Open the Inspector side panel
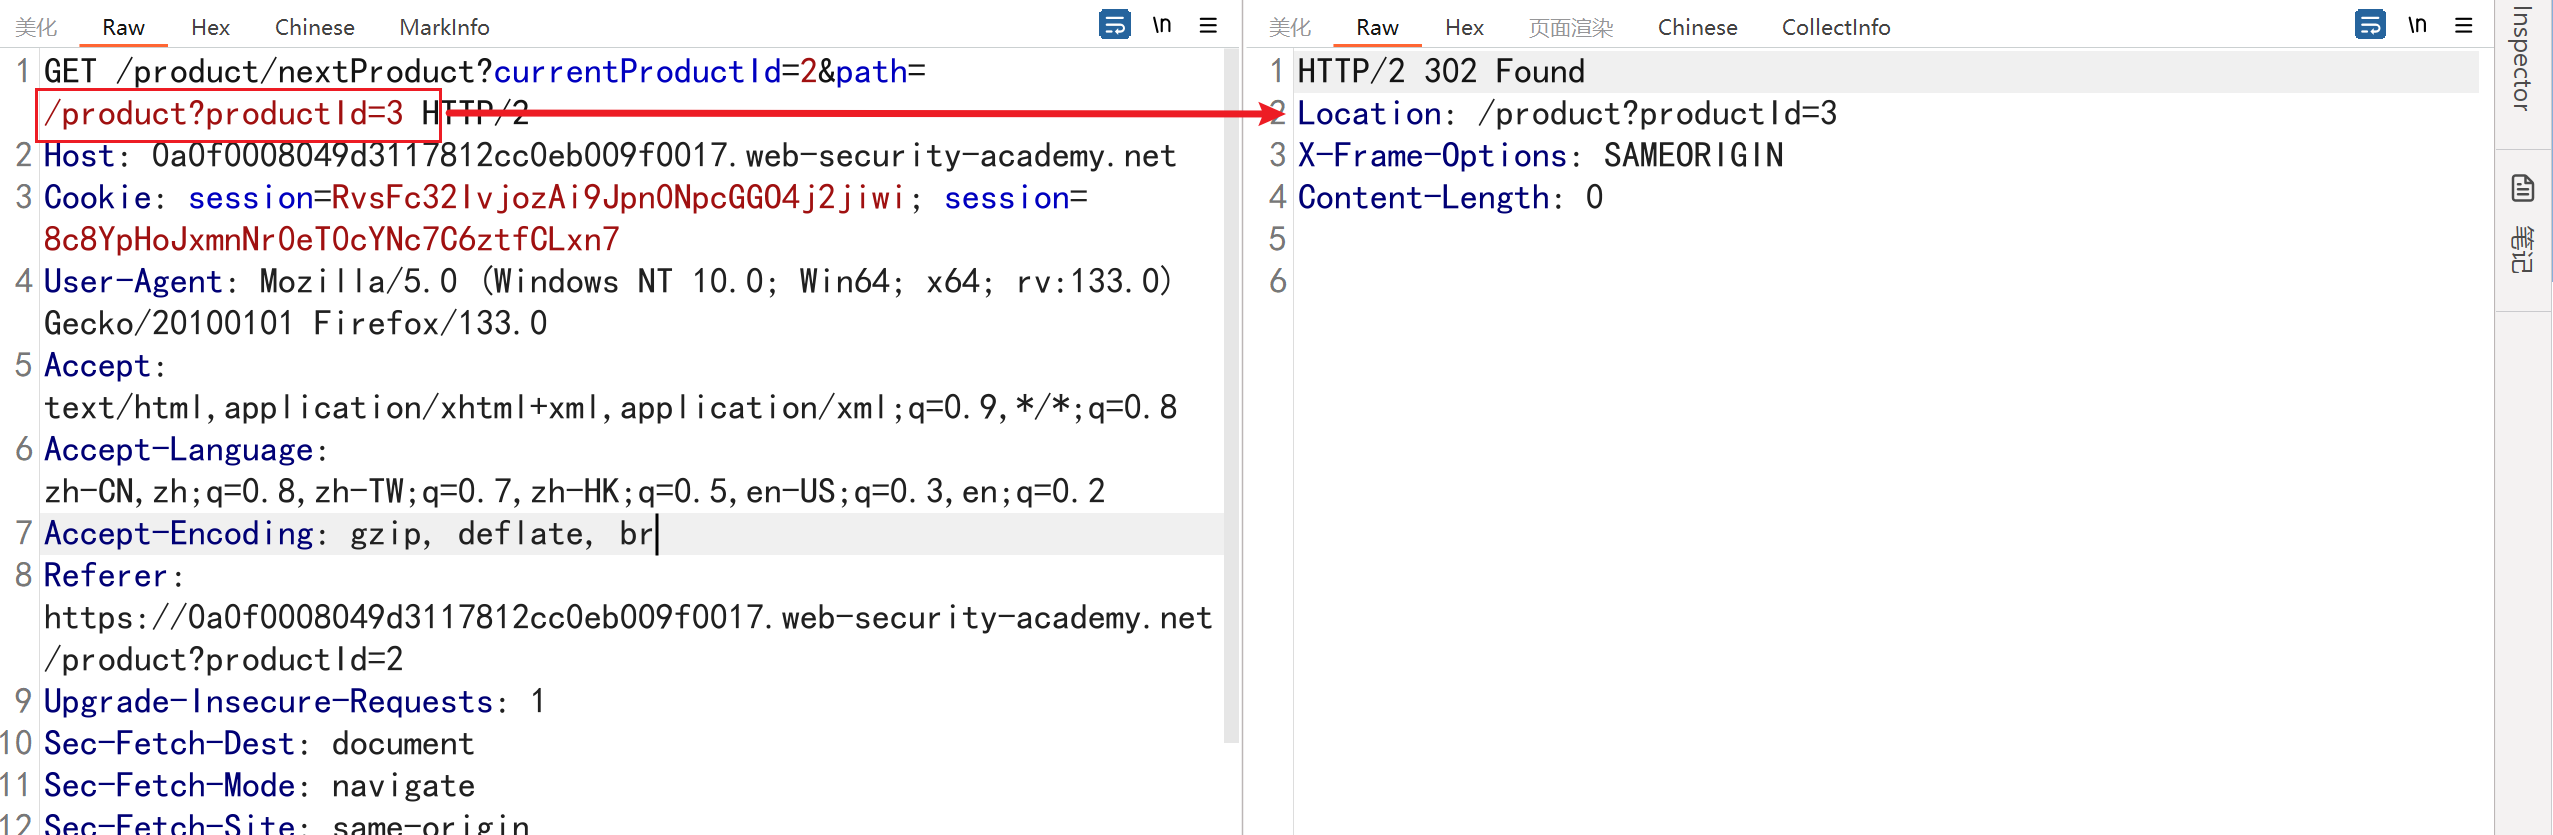Viewport: 2553px width, 835px height. point(2523,60)
